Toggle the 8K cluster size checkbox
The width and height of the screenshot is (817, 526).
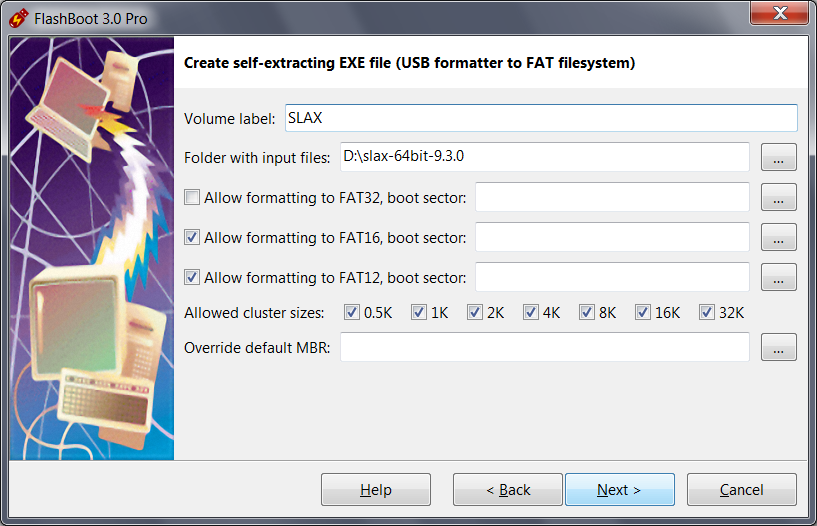(587, 312)
